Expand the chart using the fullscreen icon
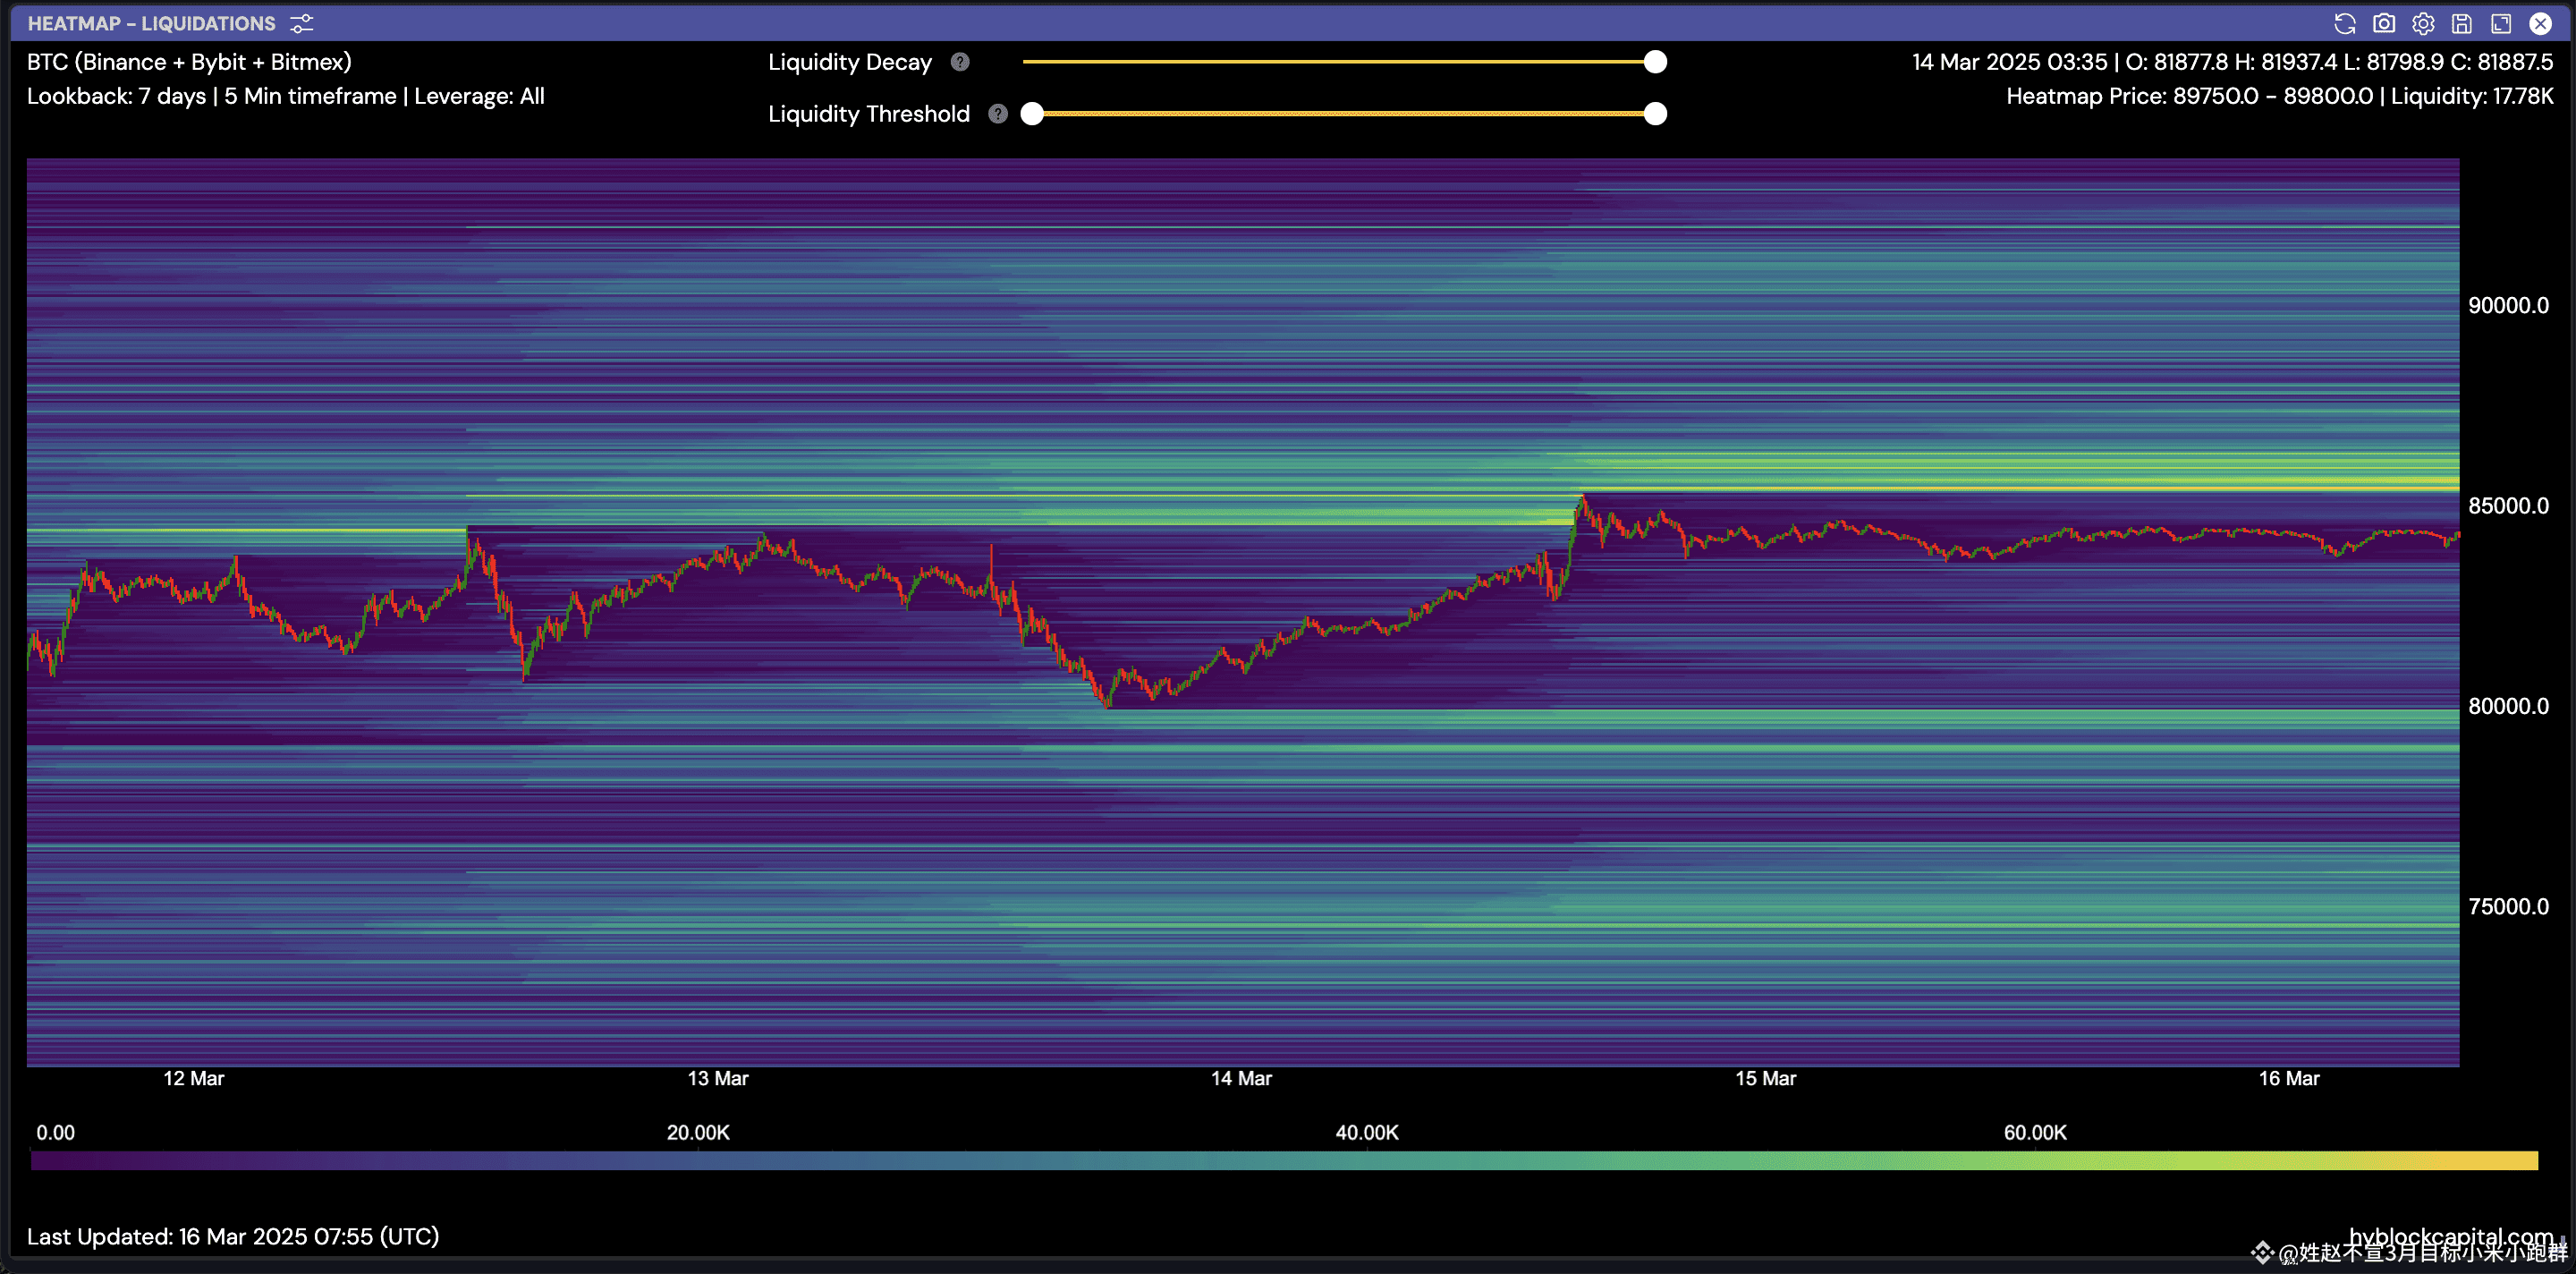The width and height of the screenshot is (2576, 1274). click(x=2501, y=23)
